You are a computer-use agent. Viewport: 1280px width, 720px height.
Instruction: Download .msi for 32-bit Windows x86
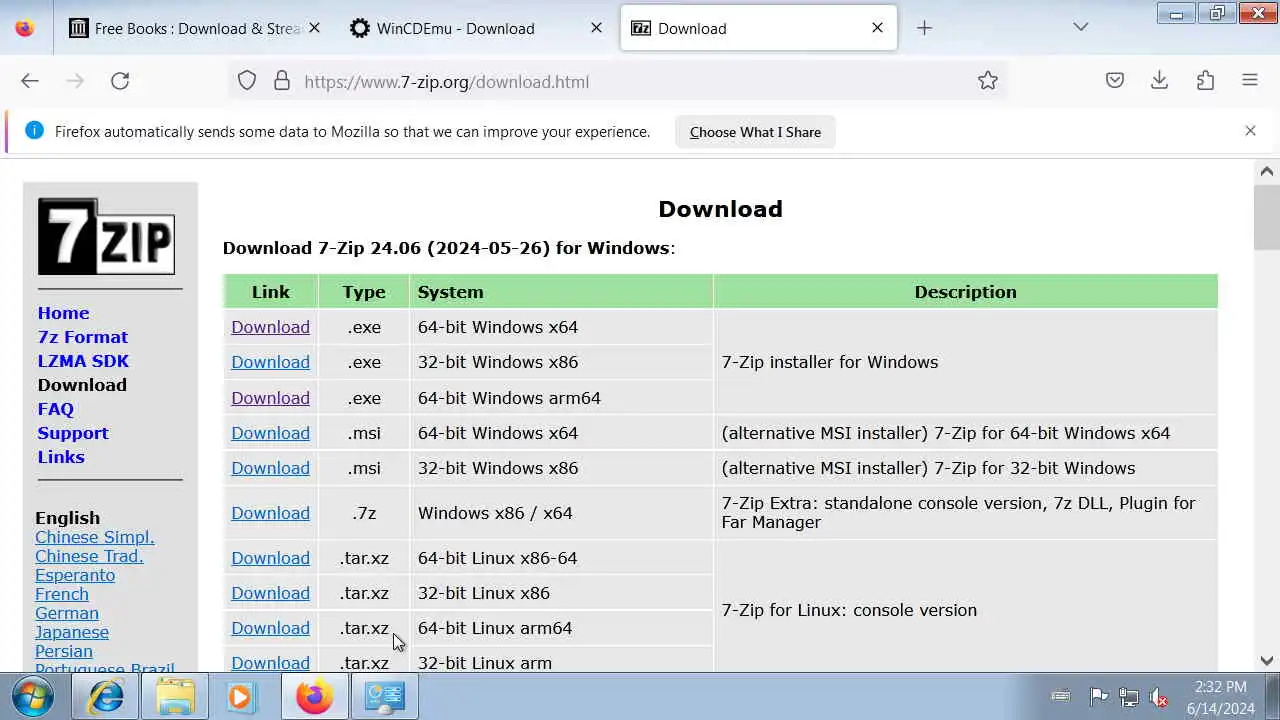[270, 468]
